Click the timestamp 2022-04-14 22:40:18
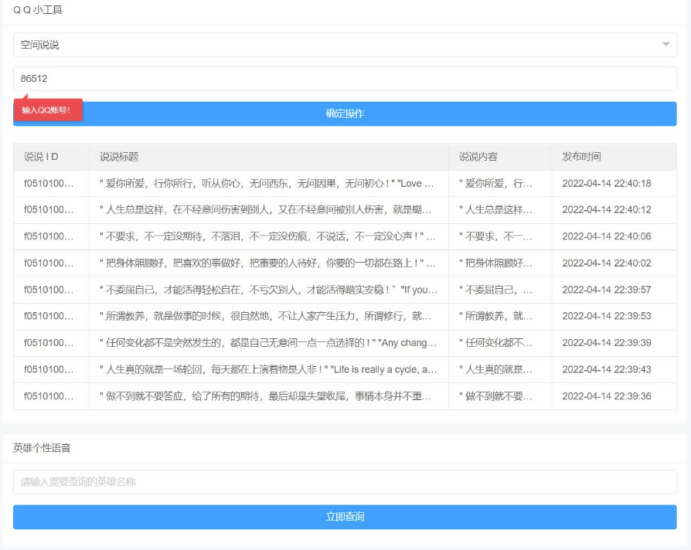 606,183
